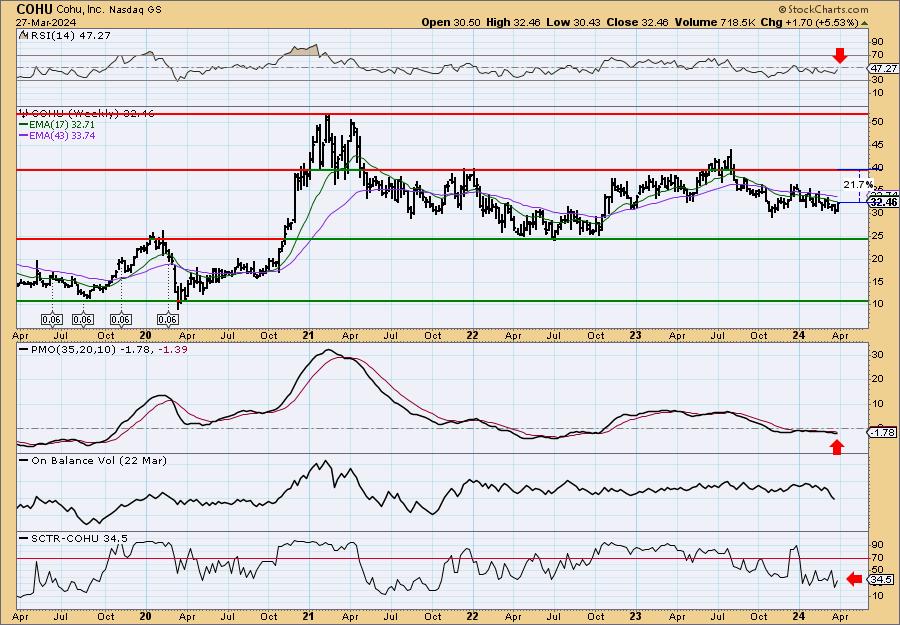Click the 'Volume 718.5K' value
Screen dimensions: 900x625
714,22
